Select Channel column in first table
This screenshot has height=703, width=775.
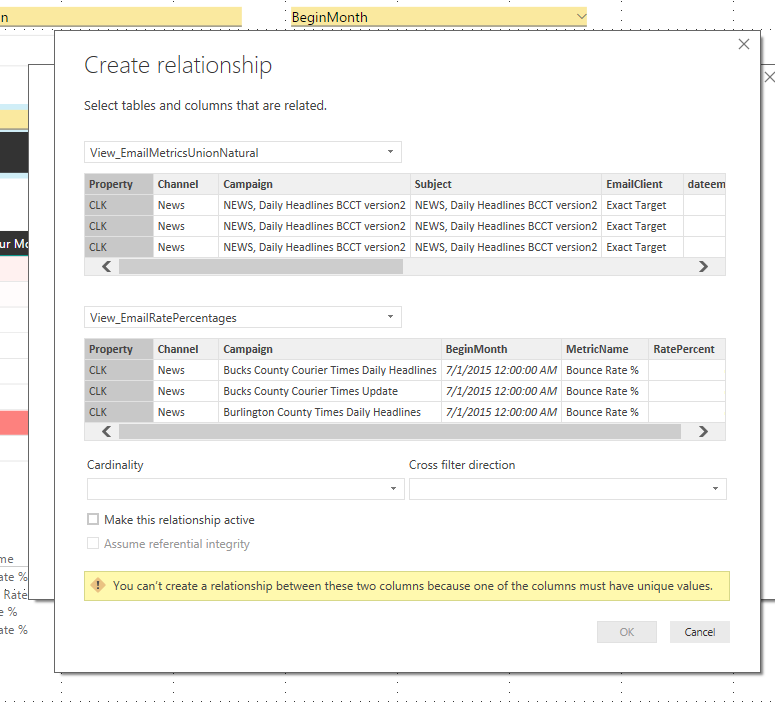pyautogui.click(x=186, y=184)
